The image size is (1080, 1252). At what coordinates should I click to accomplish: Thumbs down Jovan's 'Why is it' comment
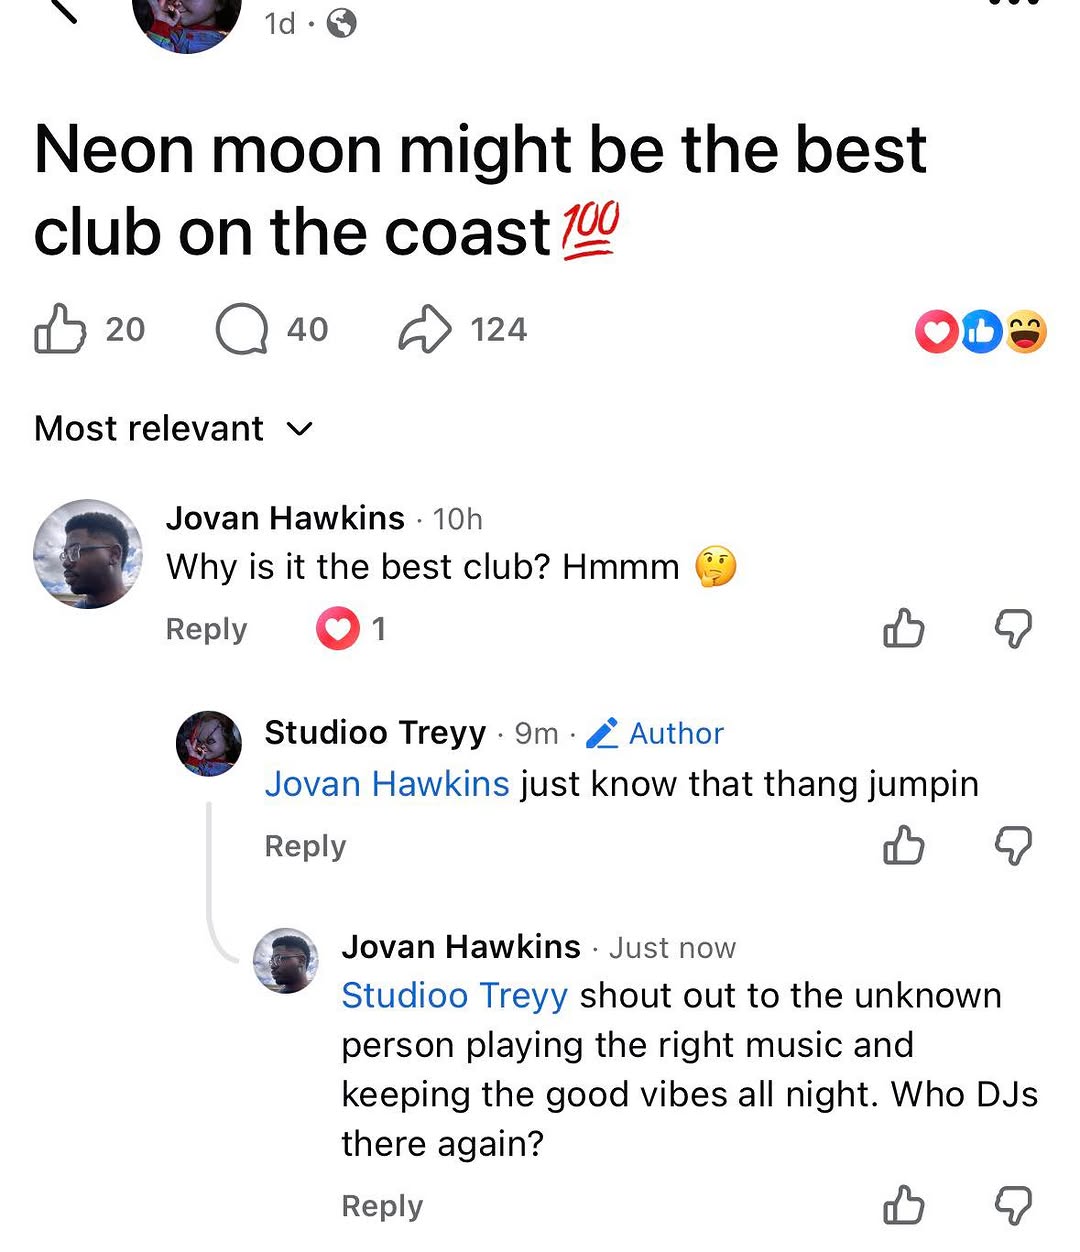[1013, 629]
